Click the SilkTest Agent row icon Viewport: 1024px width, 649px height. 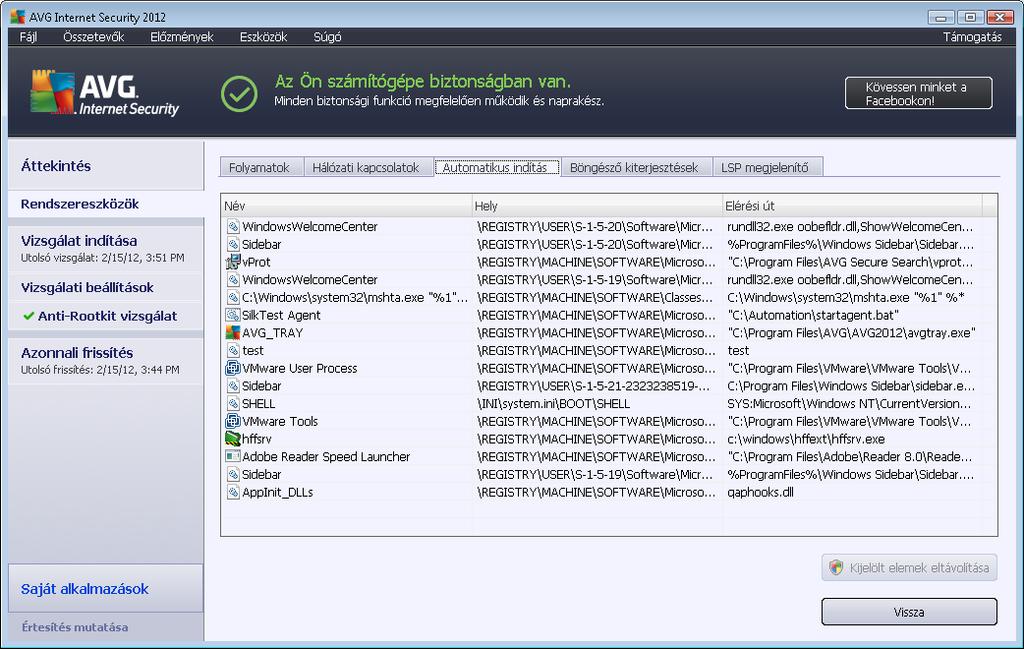[232, 315]
